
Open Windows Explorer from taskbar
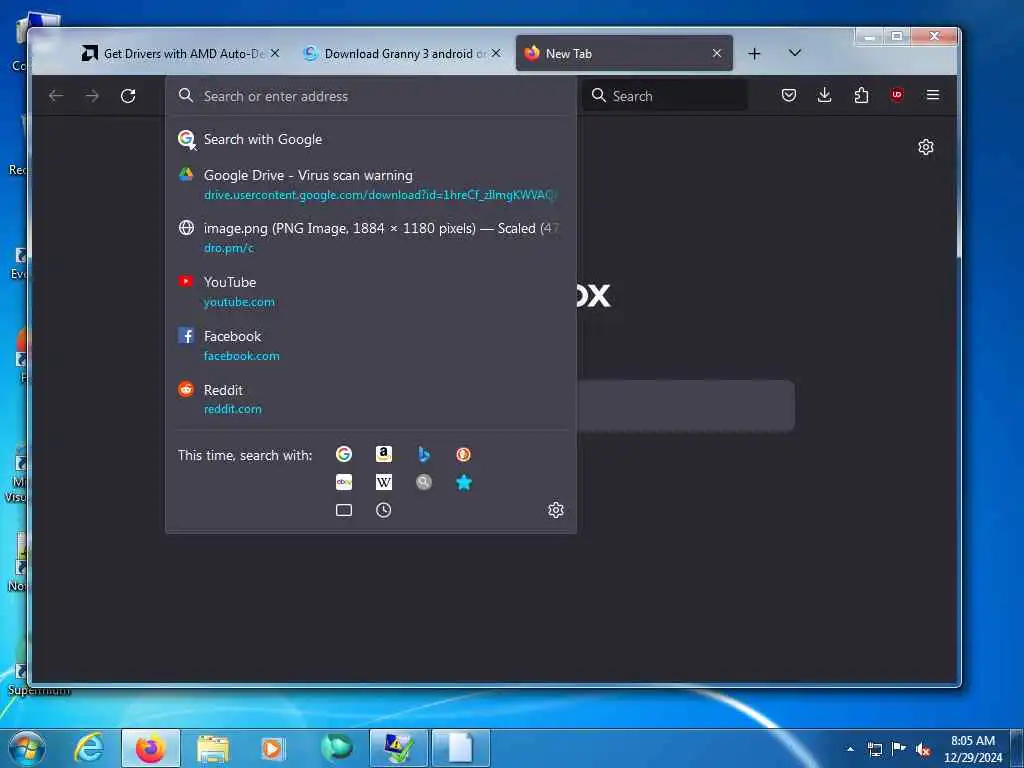click(x=212, y=748)
